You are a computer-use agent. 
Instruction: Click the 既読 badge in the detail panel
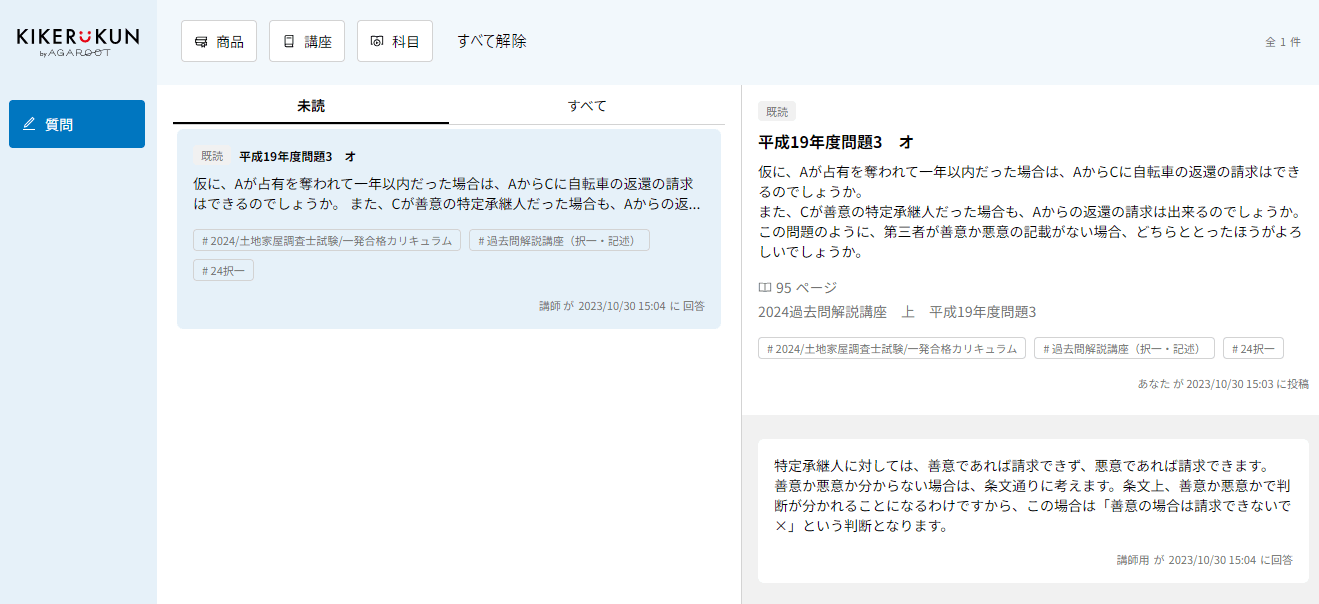click(x=777, y=112)
